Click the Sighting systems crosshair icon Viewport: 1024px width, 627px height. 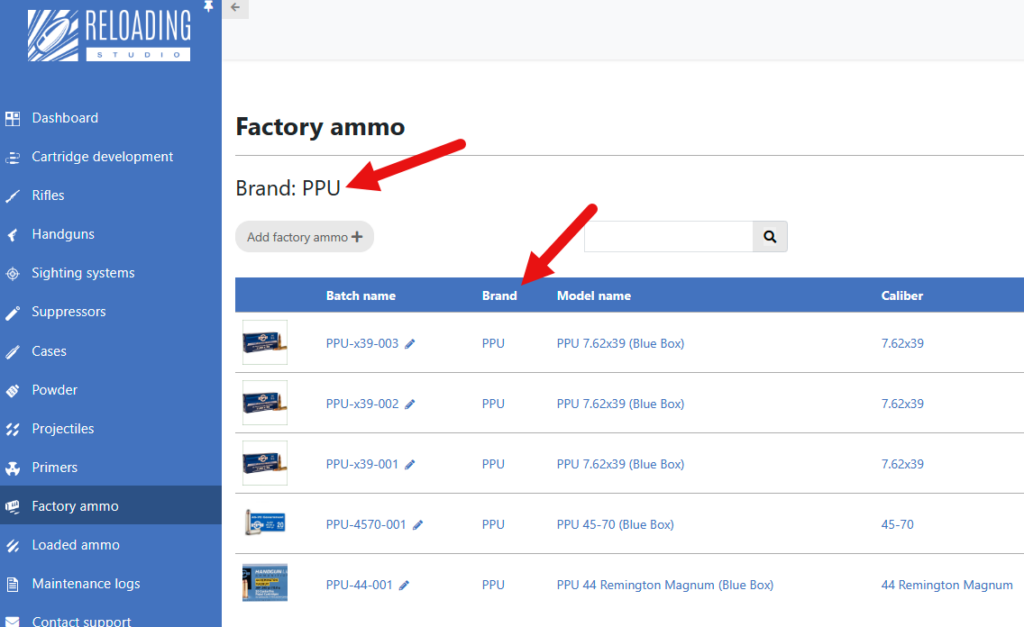[x=13, y=274]
